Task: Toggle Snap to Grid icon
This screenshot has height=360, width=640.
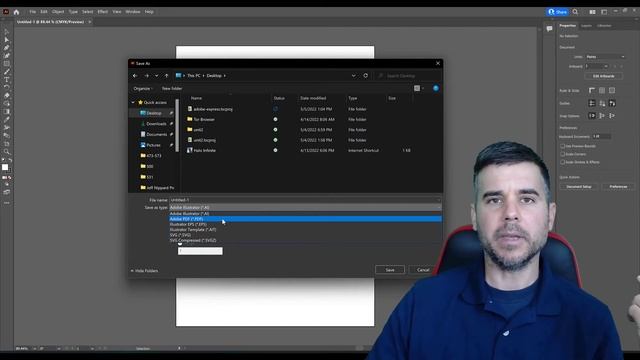Action: click(x=612, y=116)
